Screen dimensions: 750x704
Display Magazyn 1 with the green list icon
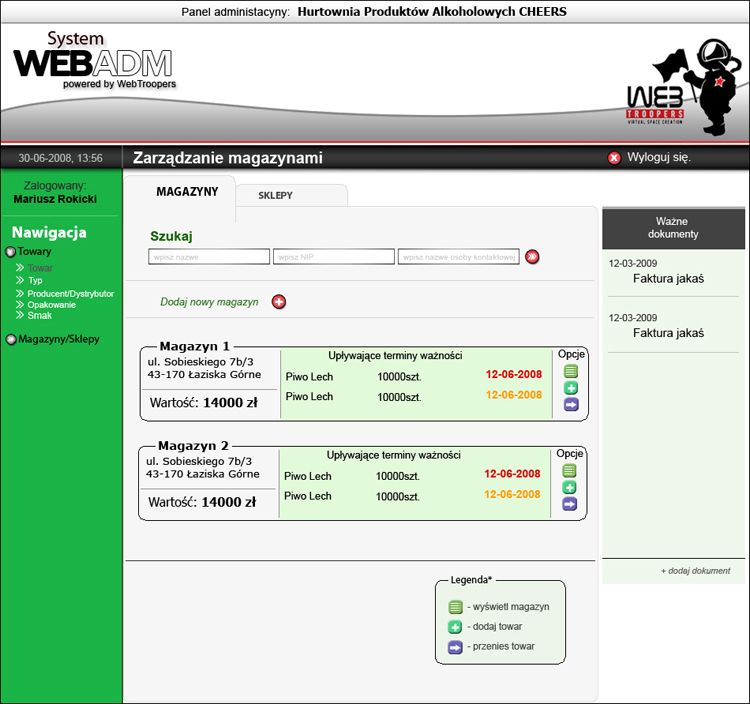[571, 371]
